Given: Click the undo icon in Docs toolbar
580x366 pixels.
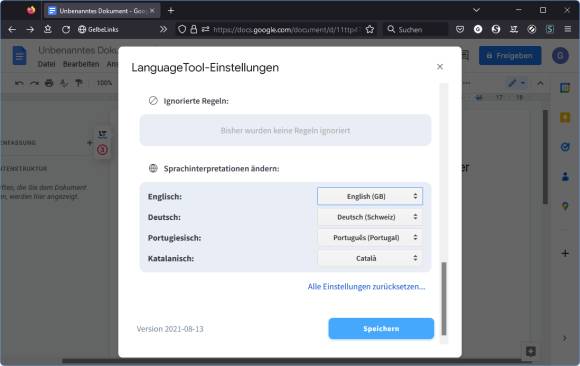Looking at the screenshot, I should click(x=19, y=83).
